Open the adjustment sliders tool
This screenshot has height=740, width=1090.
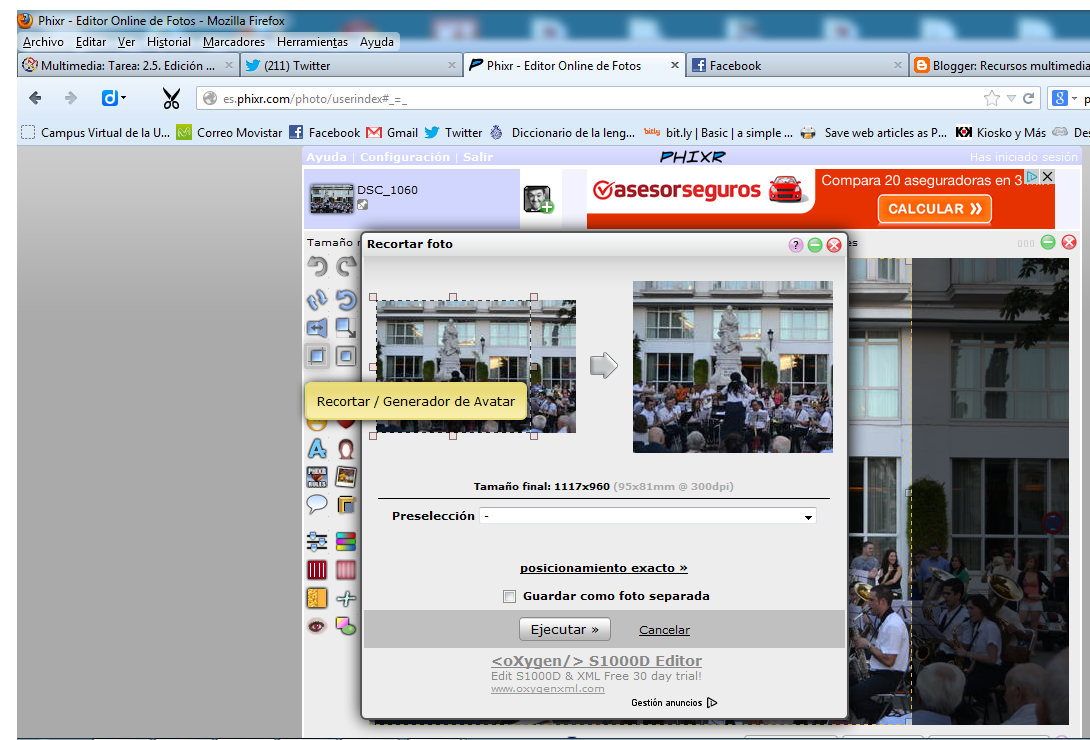[x=317, y=541]
